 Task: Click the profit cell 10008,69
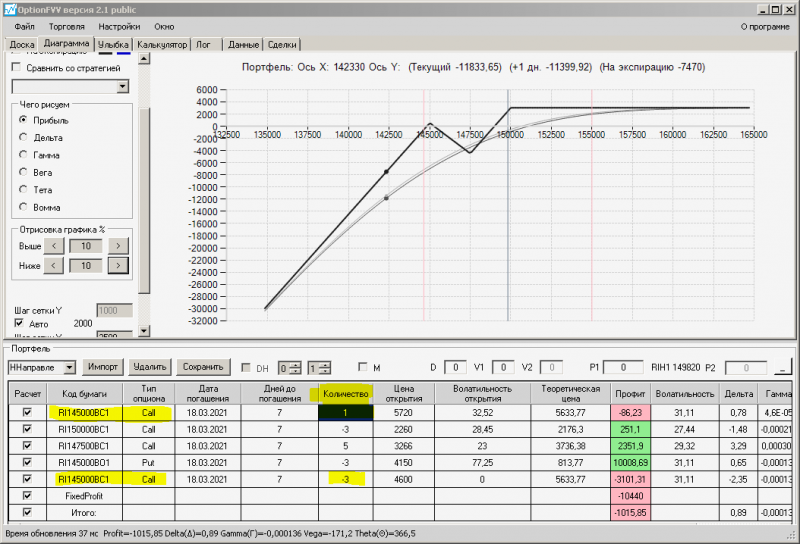coord(630,463)
